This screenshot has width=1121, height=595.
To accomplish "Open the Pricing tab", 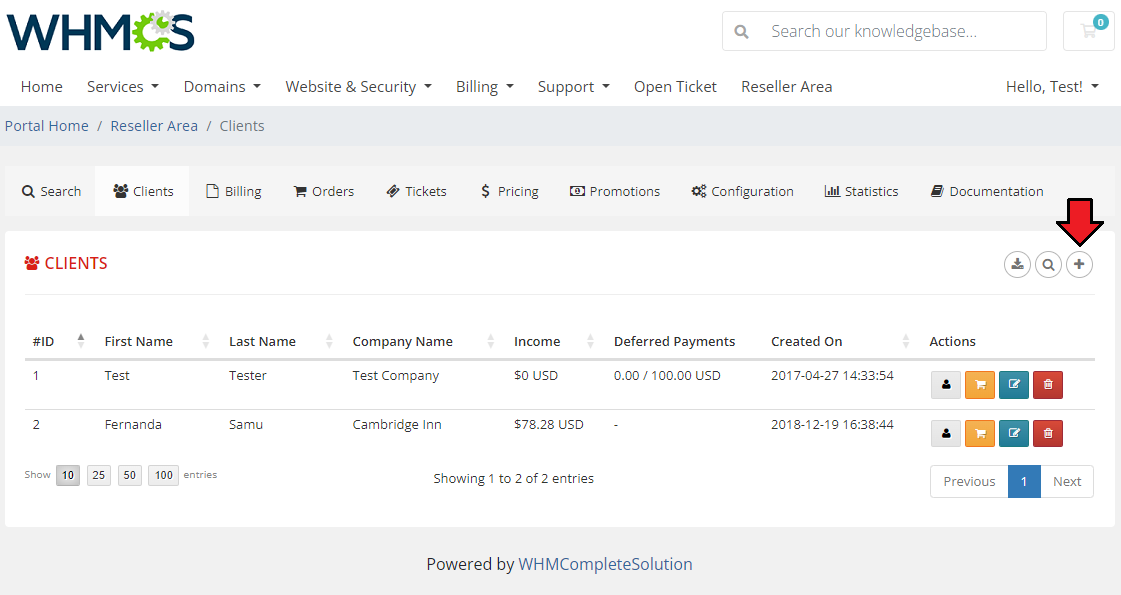I will (x=509, y=191).
